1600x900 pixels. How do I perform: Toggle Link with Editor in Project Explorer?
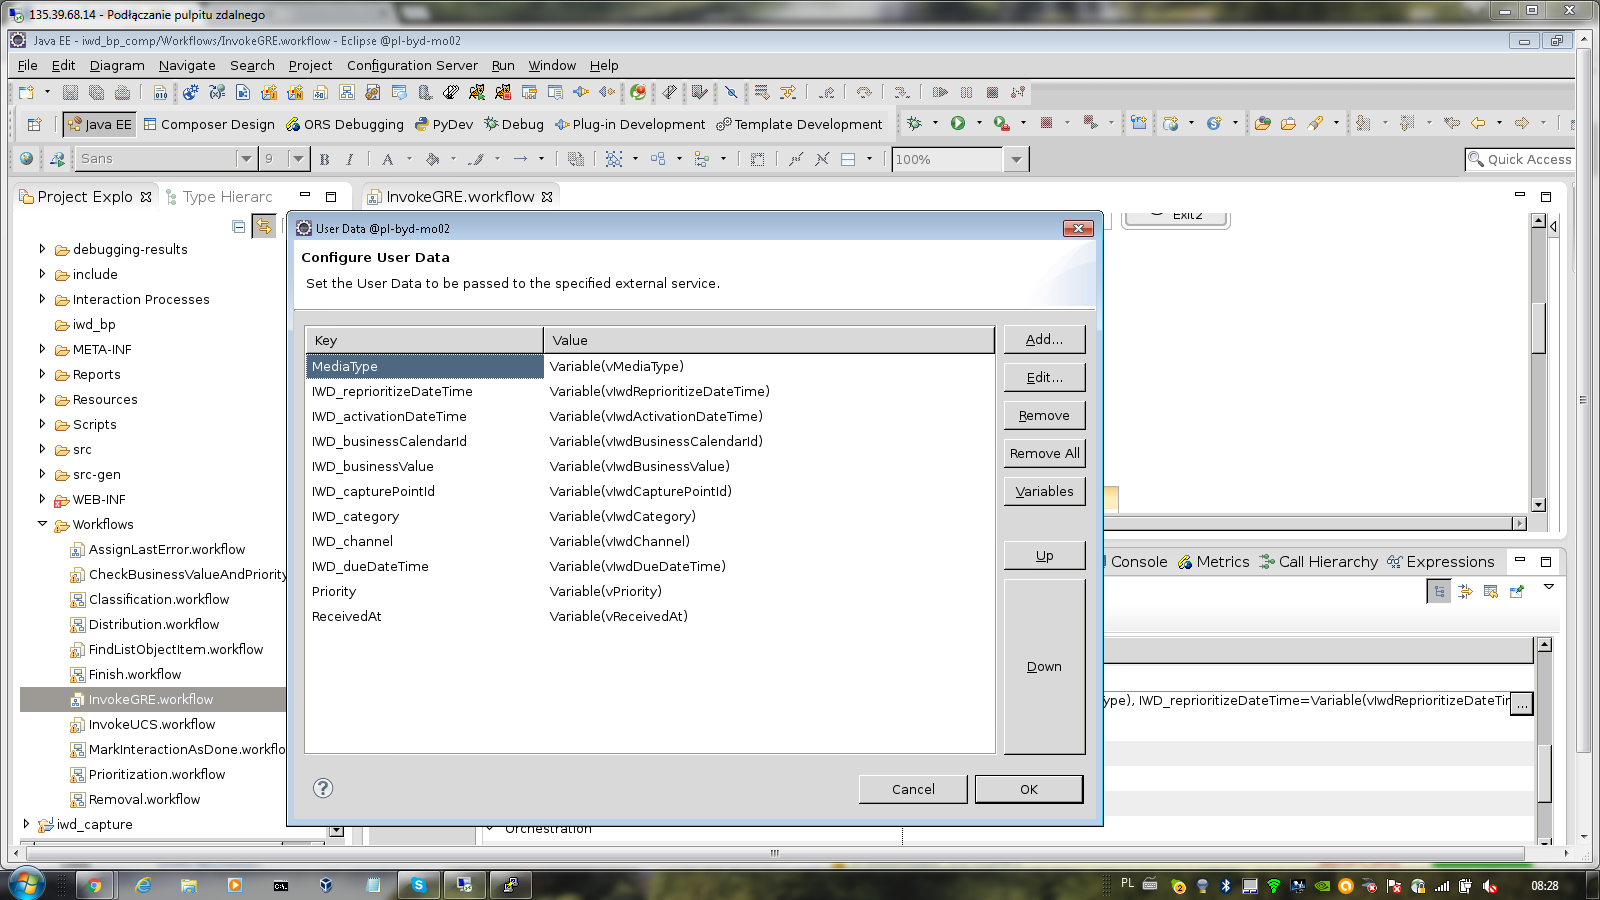263,227
